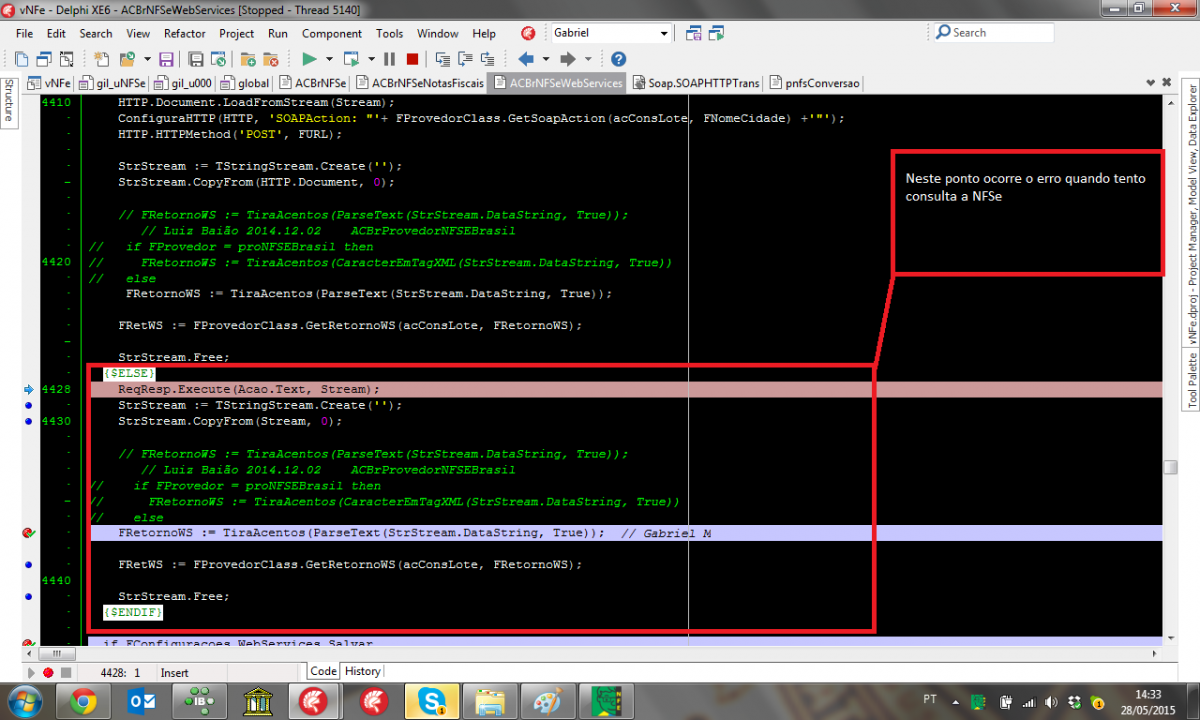Screen dimensions: 1200x720
Task: Navigate back with blue left arrow
Action: (527, 59)
